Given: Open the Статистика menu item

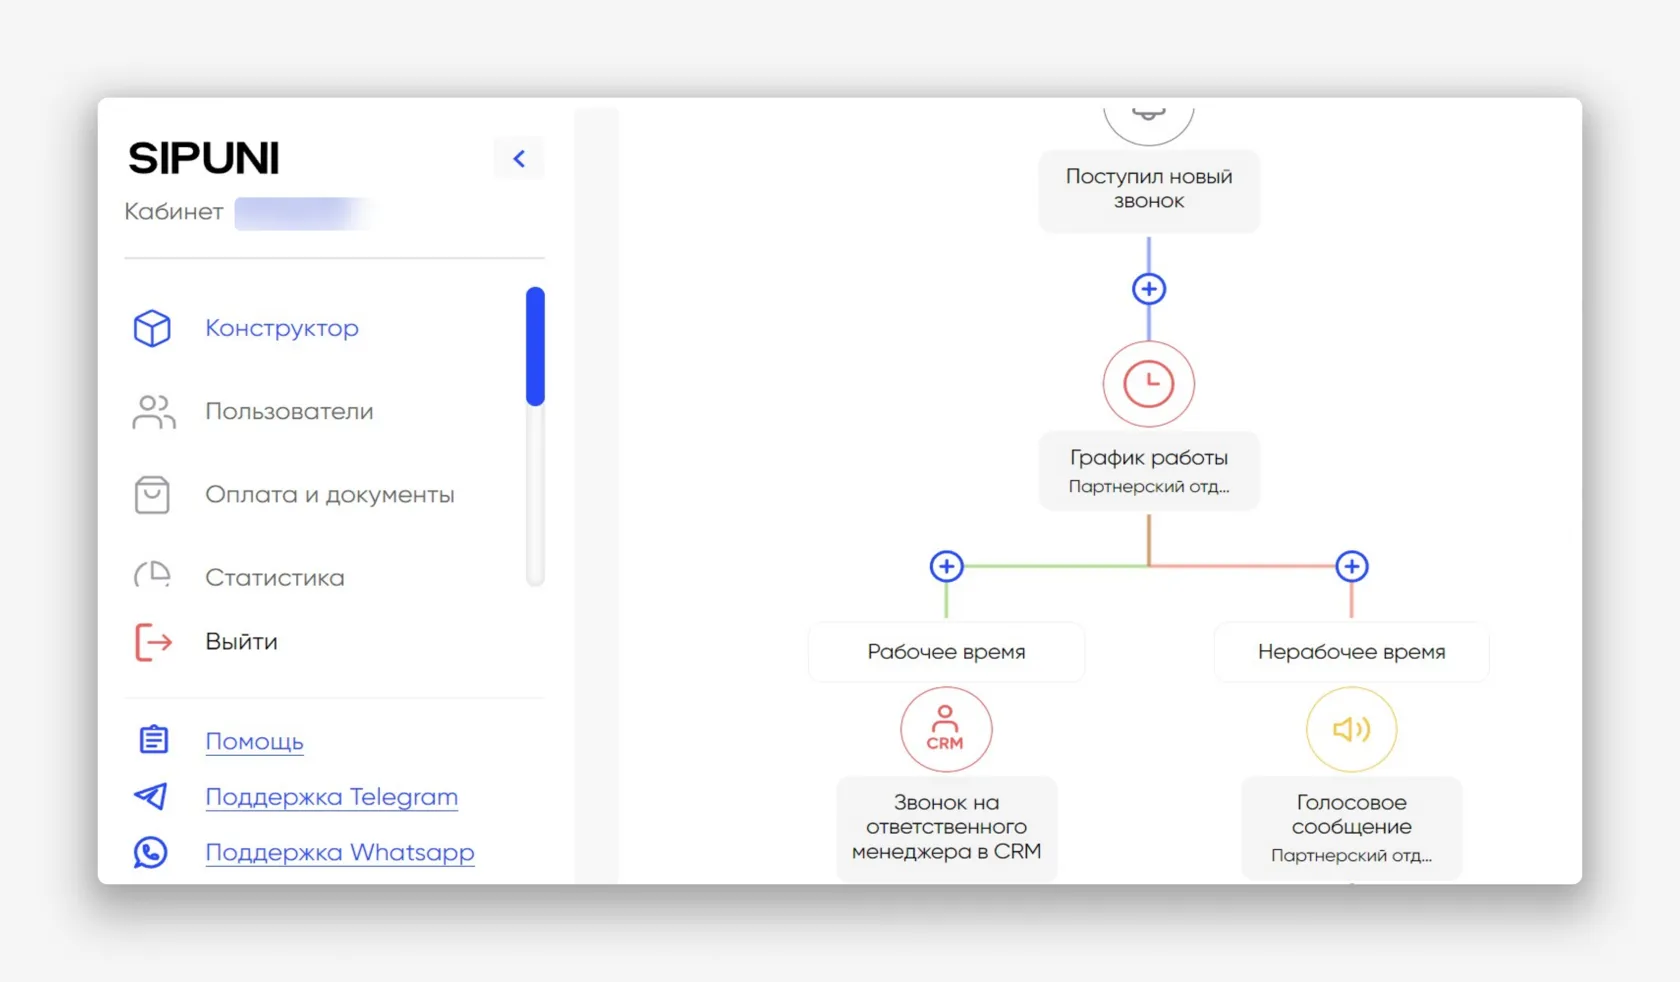Looking at the screenshot, I should 274,577.
